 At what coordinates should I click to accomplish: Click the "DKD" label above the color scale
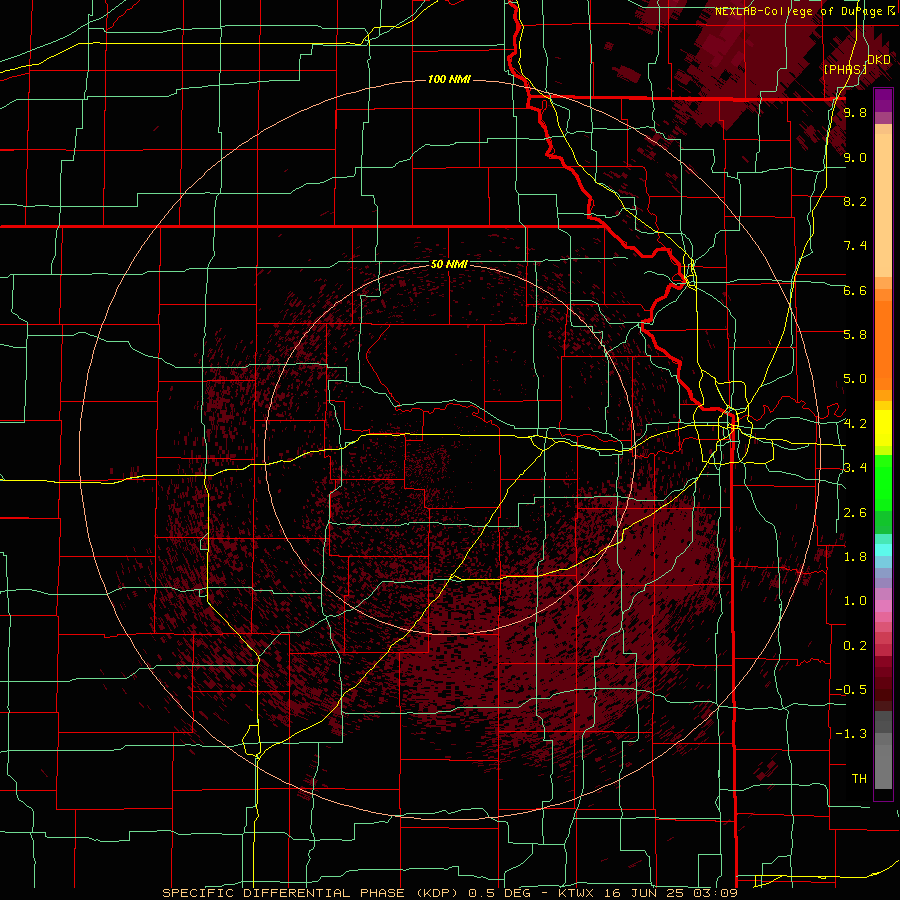[879, 60]
